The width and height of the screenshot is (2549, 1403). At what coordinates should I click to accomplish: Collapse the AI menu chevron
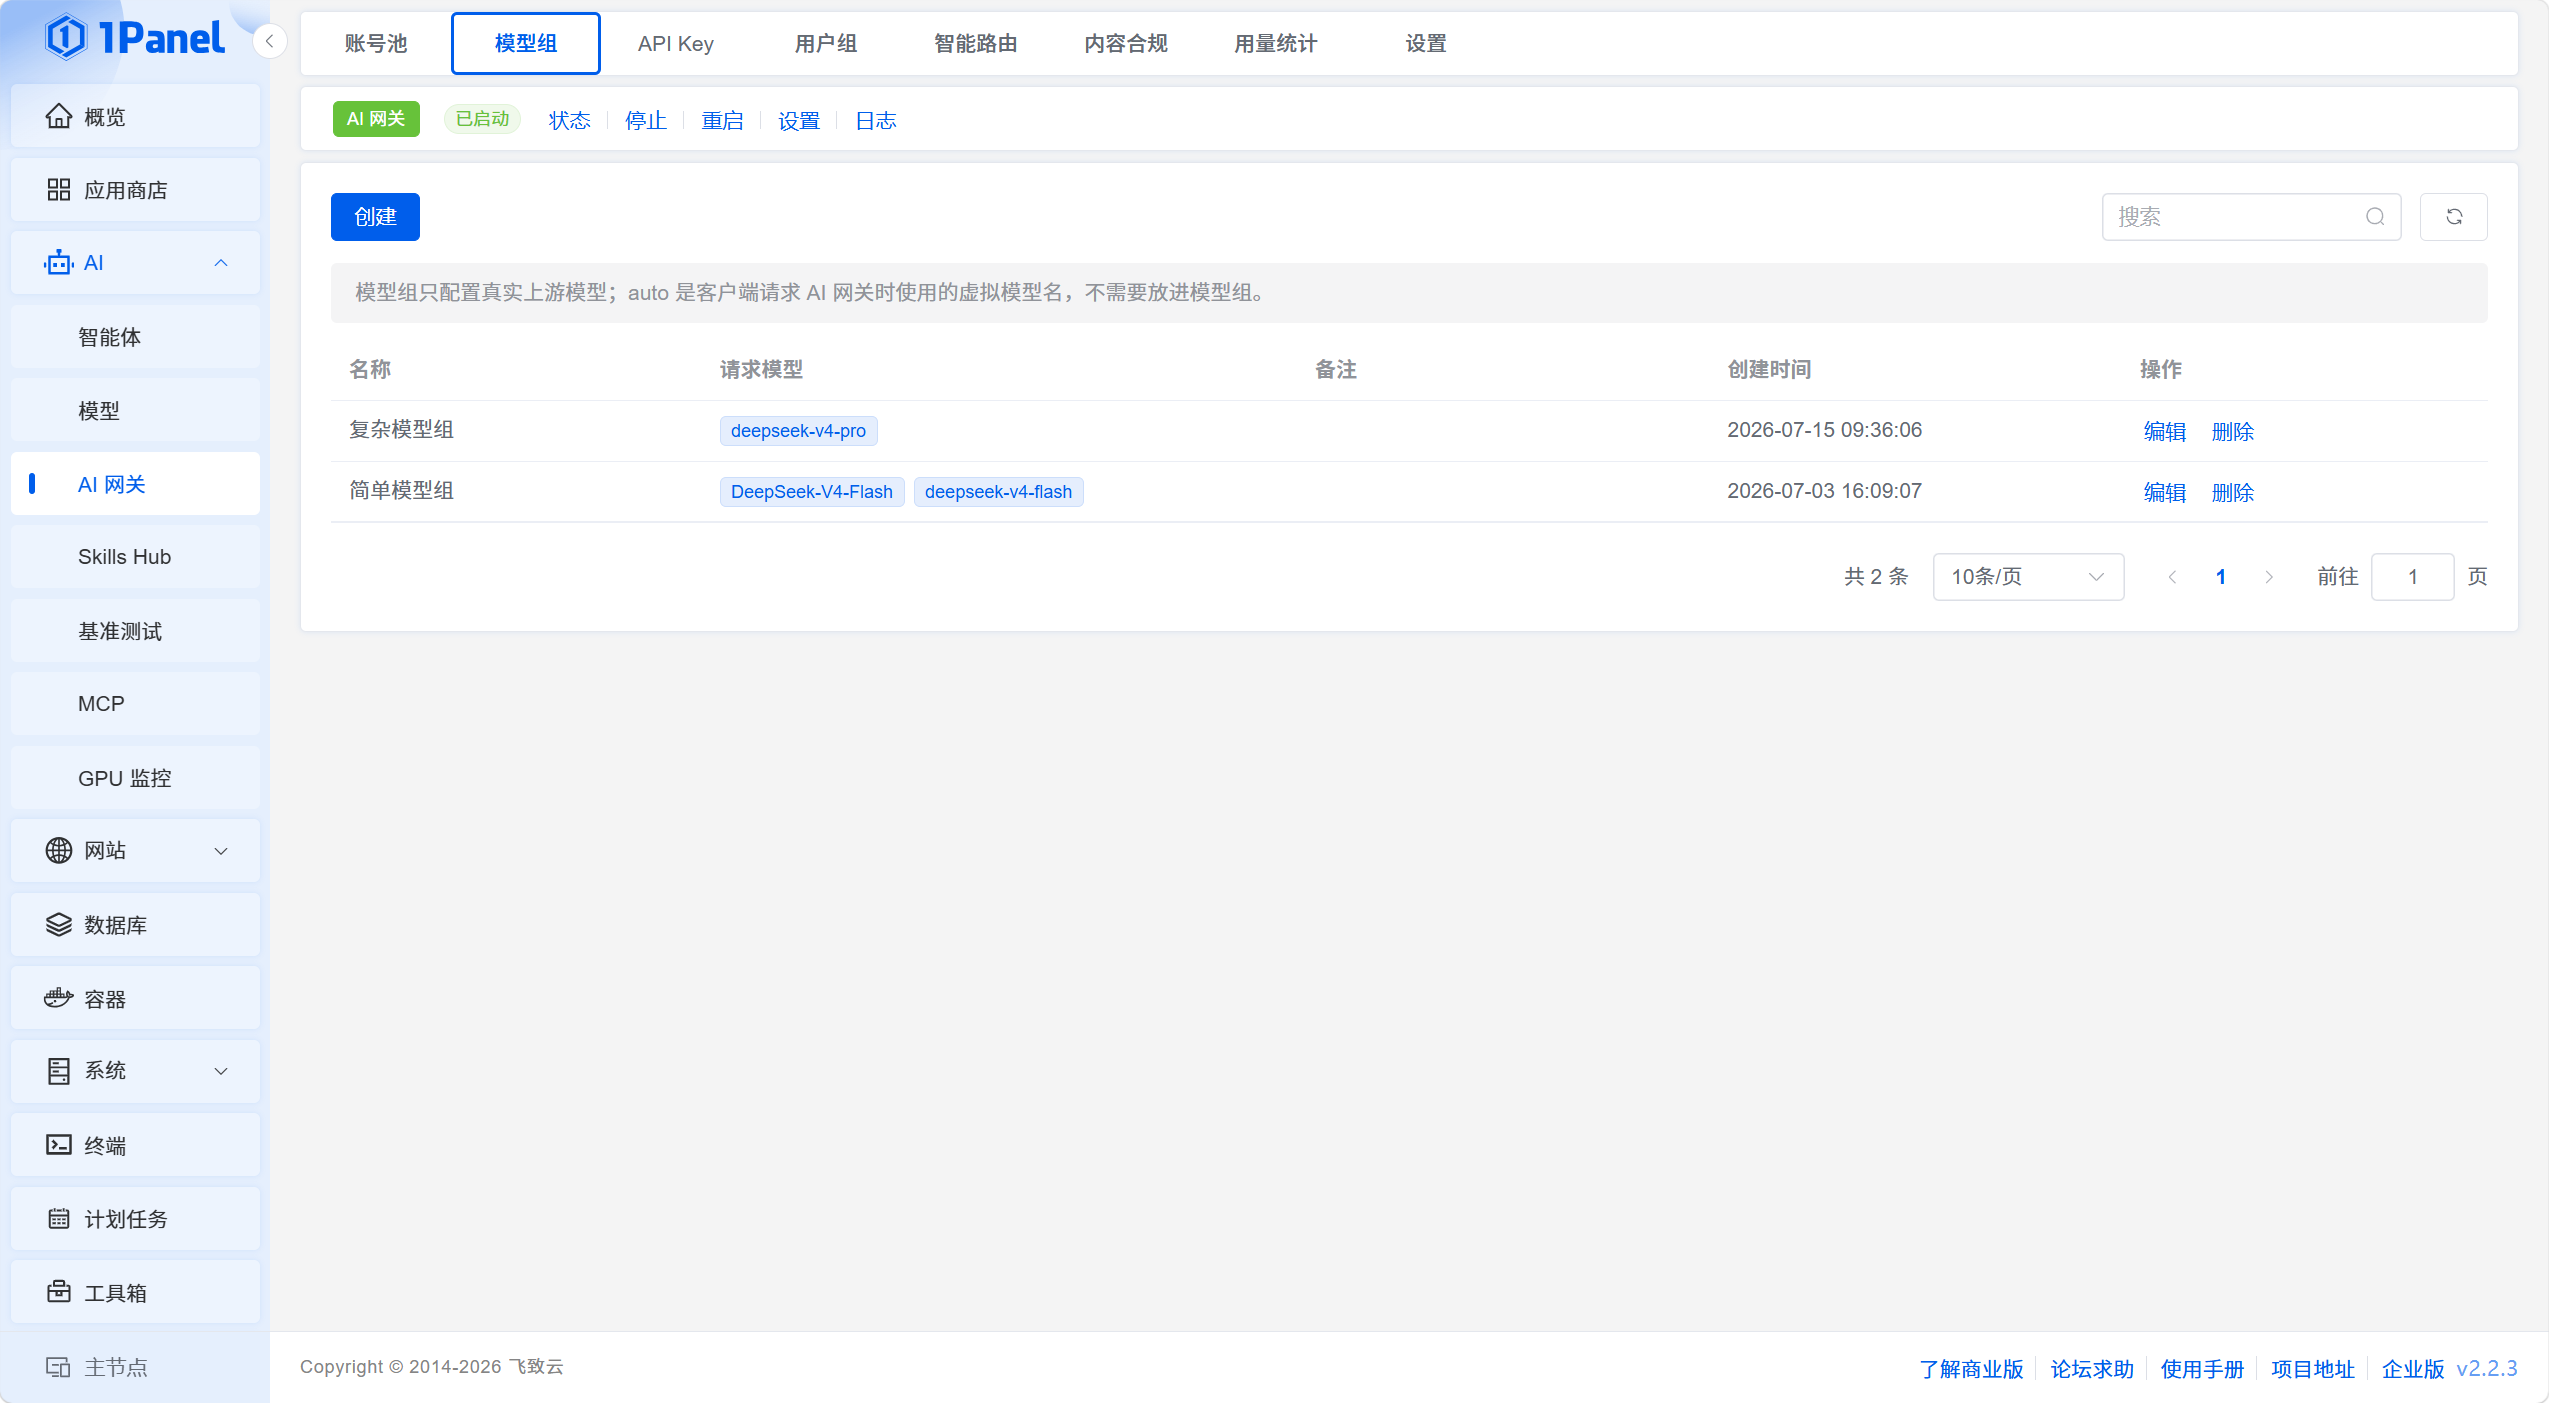point(221,263)
